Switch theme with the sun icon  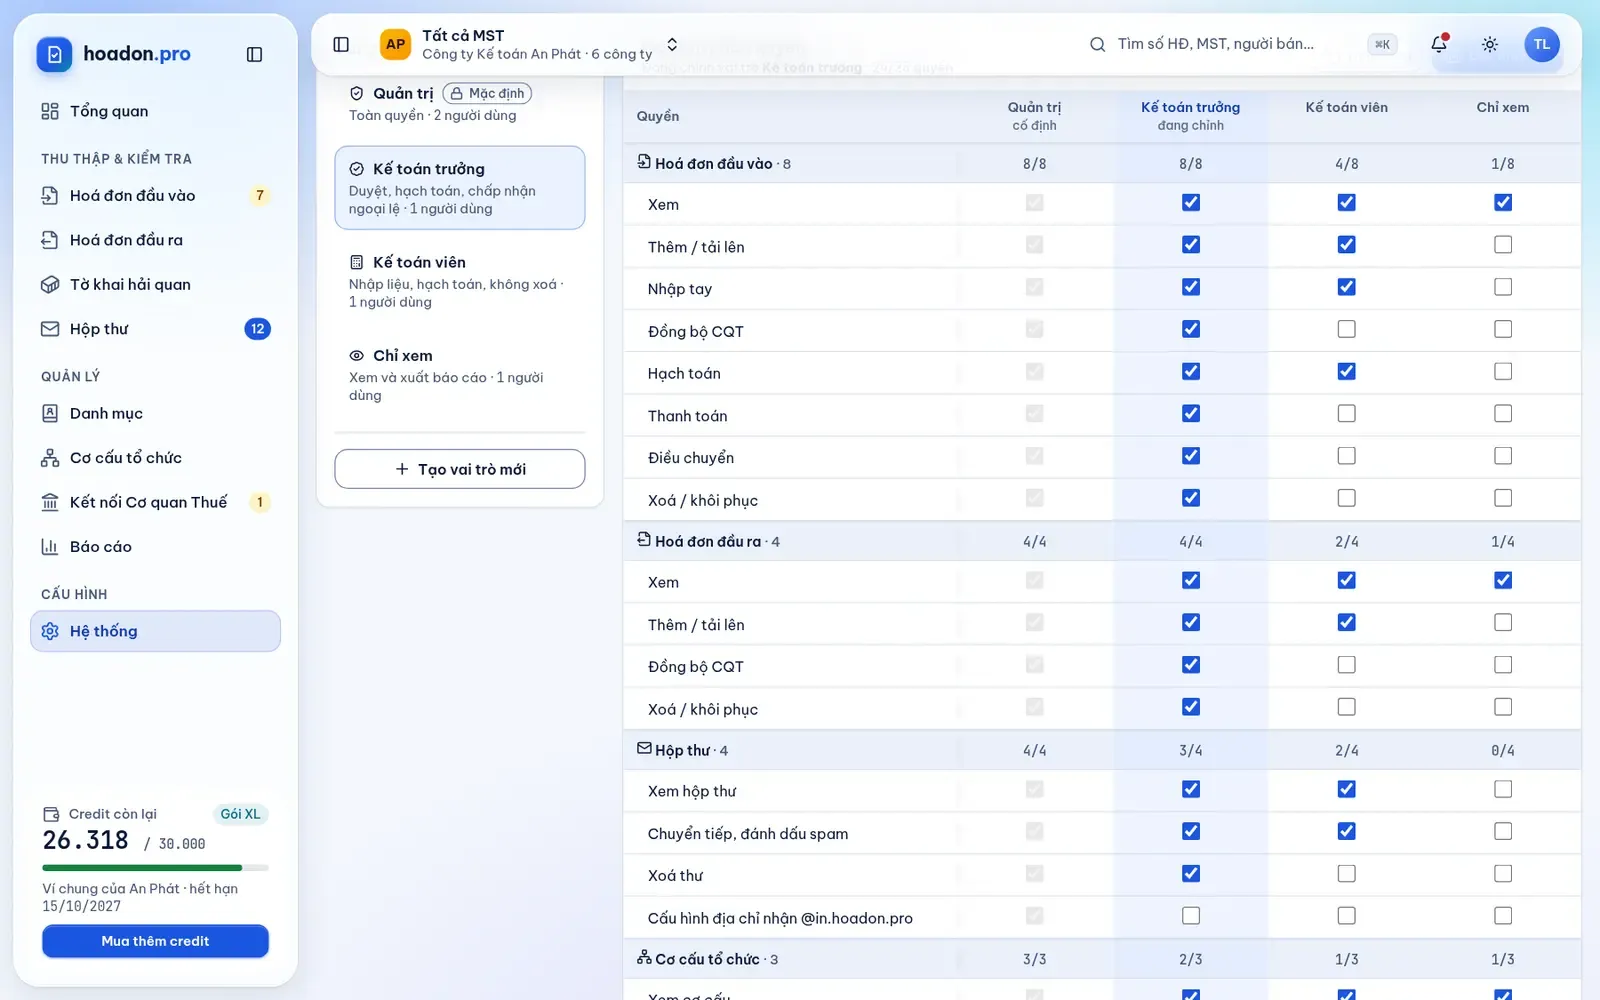[x=1490, y=44]
